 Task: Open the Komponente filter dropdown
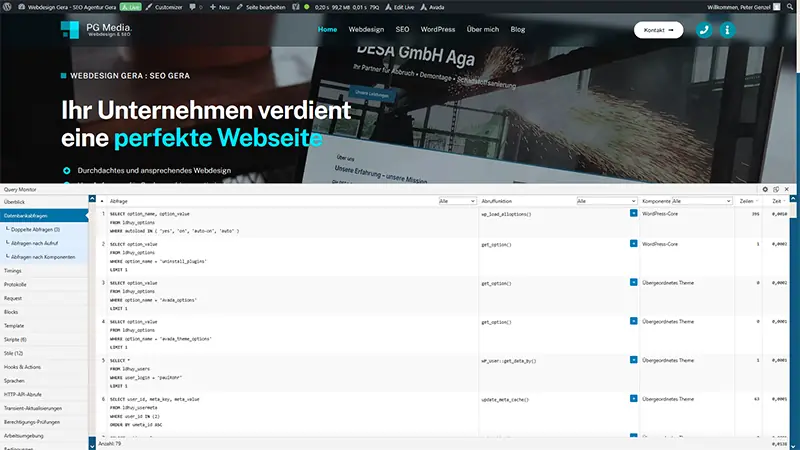pyautogui.click(x=702, y=201)
